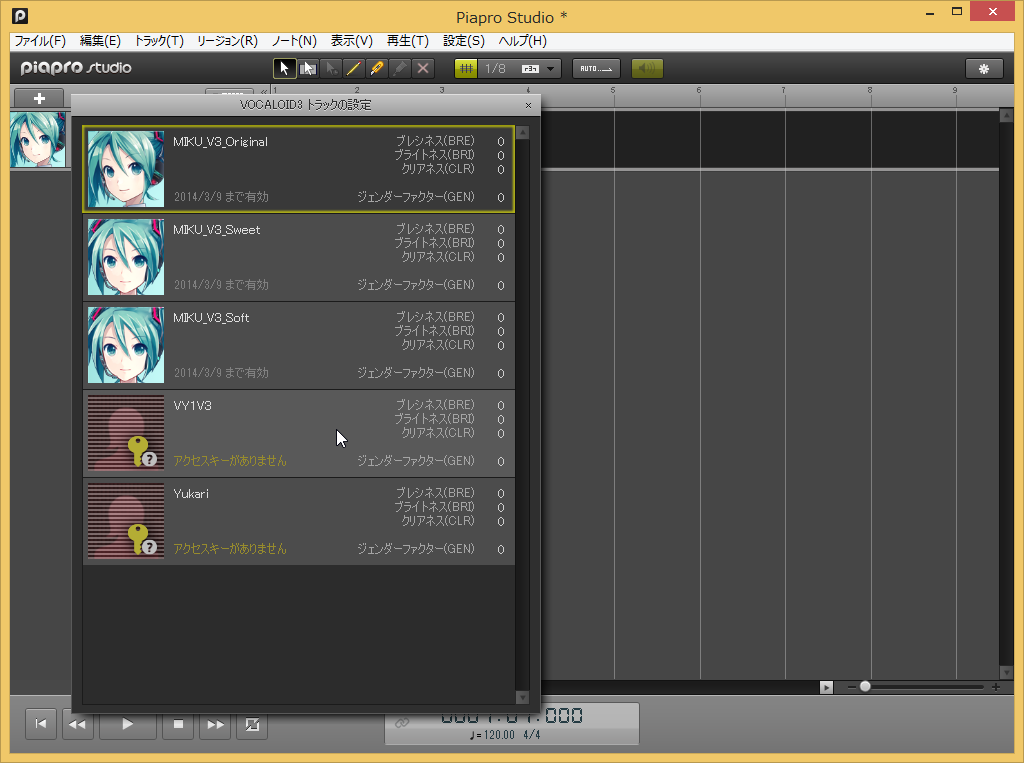Open the リージョン(R) menu
The width and height of the screenshot is (1024, 763).
click(227, 41)
